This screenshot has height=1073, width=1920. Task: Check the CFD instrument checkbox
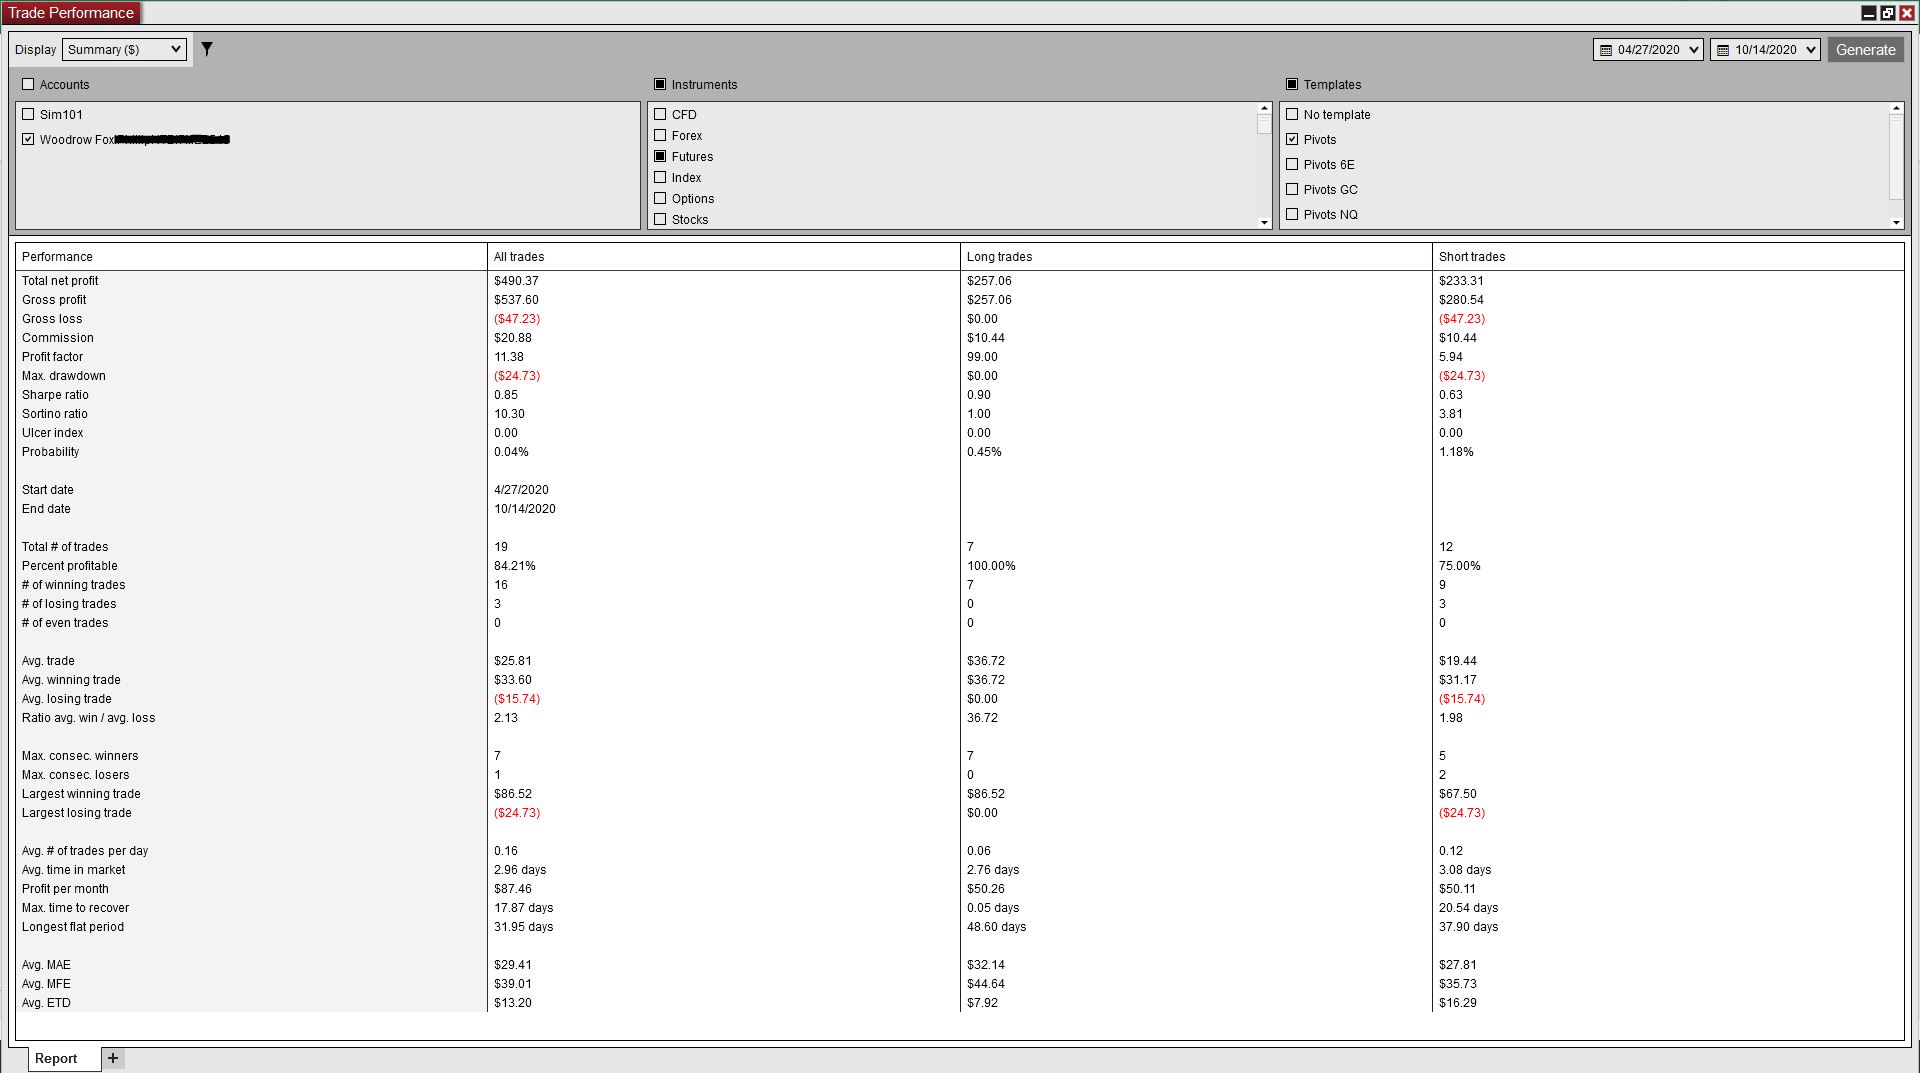(660, 114)
